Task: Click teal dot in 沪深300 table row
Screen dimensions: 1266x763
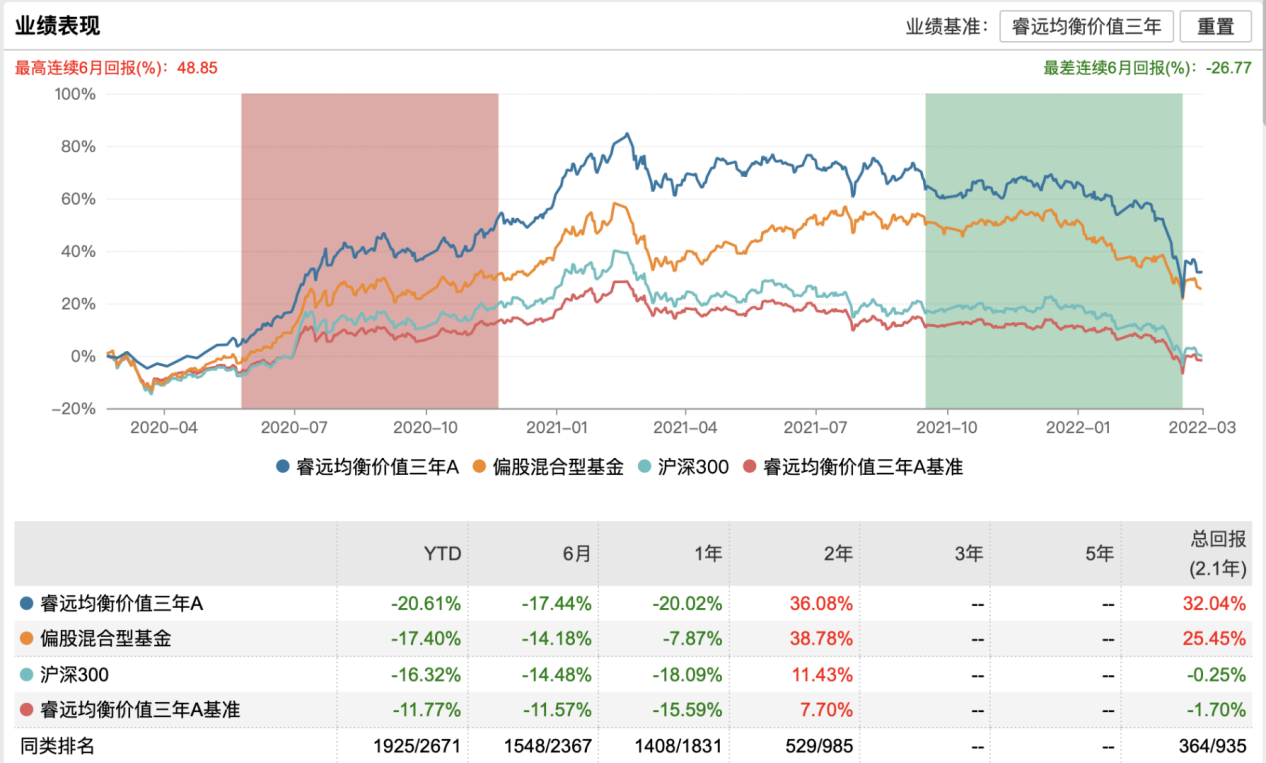Action: (26, 674)
